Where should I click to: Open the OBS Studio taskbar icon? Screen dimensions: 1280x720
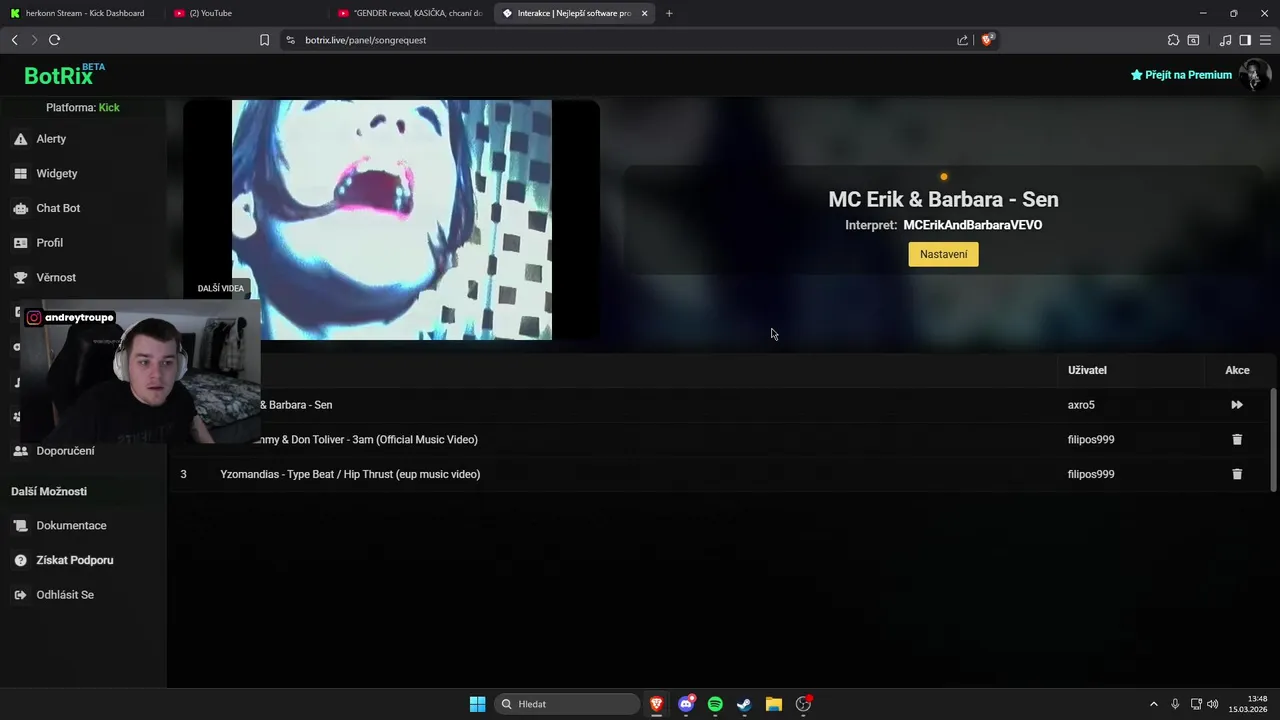[x=803, y=704]
